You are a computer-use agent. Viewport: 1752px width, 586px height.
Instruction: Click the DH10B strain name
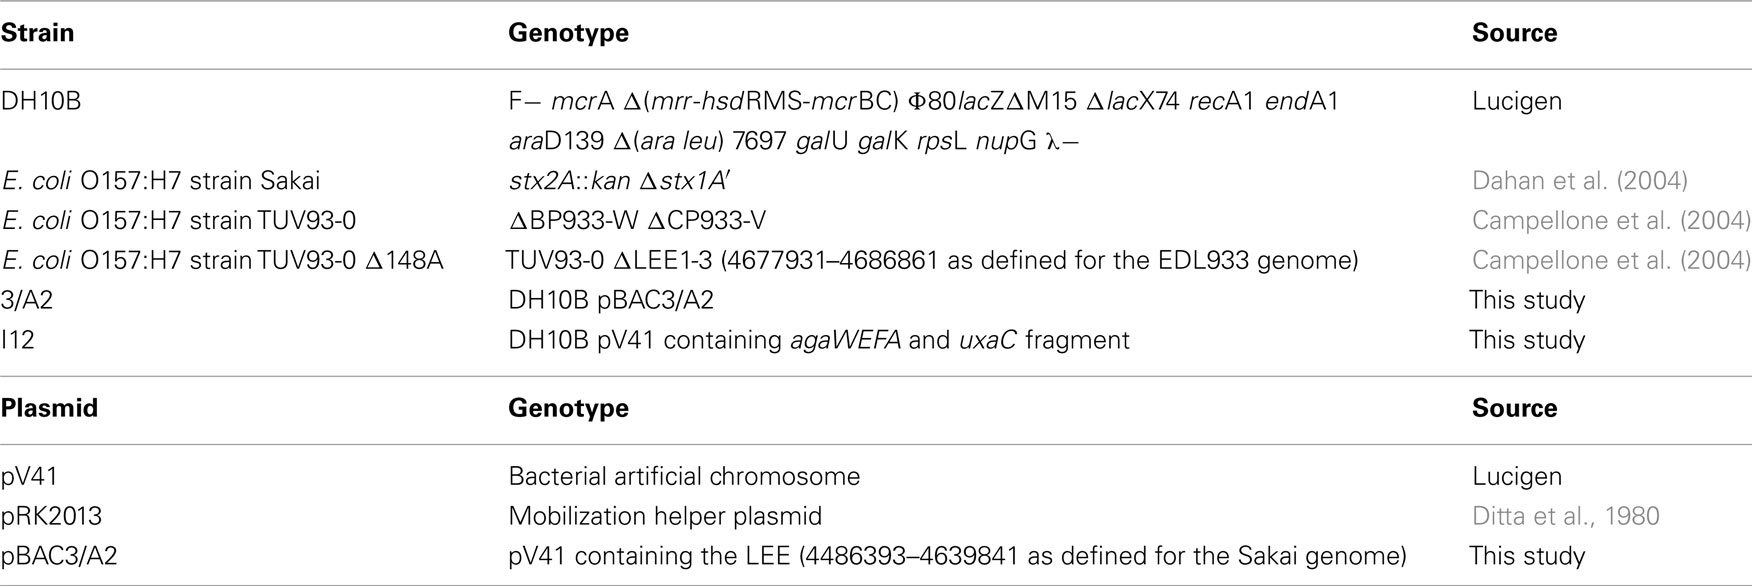coord(41,101)
